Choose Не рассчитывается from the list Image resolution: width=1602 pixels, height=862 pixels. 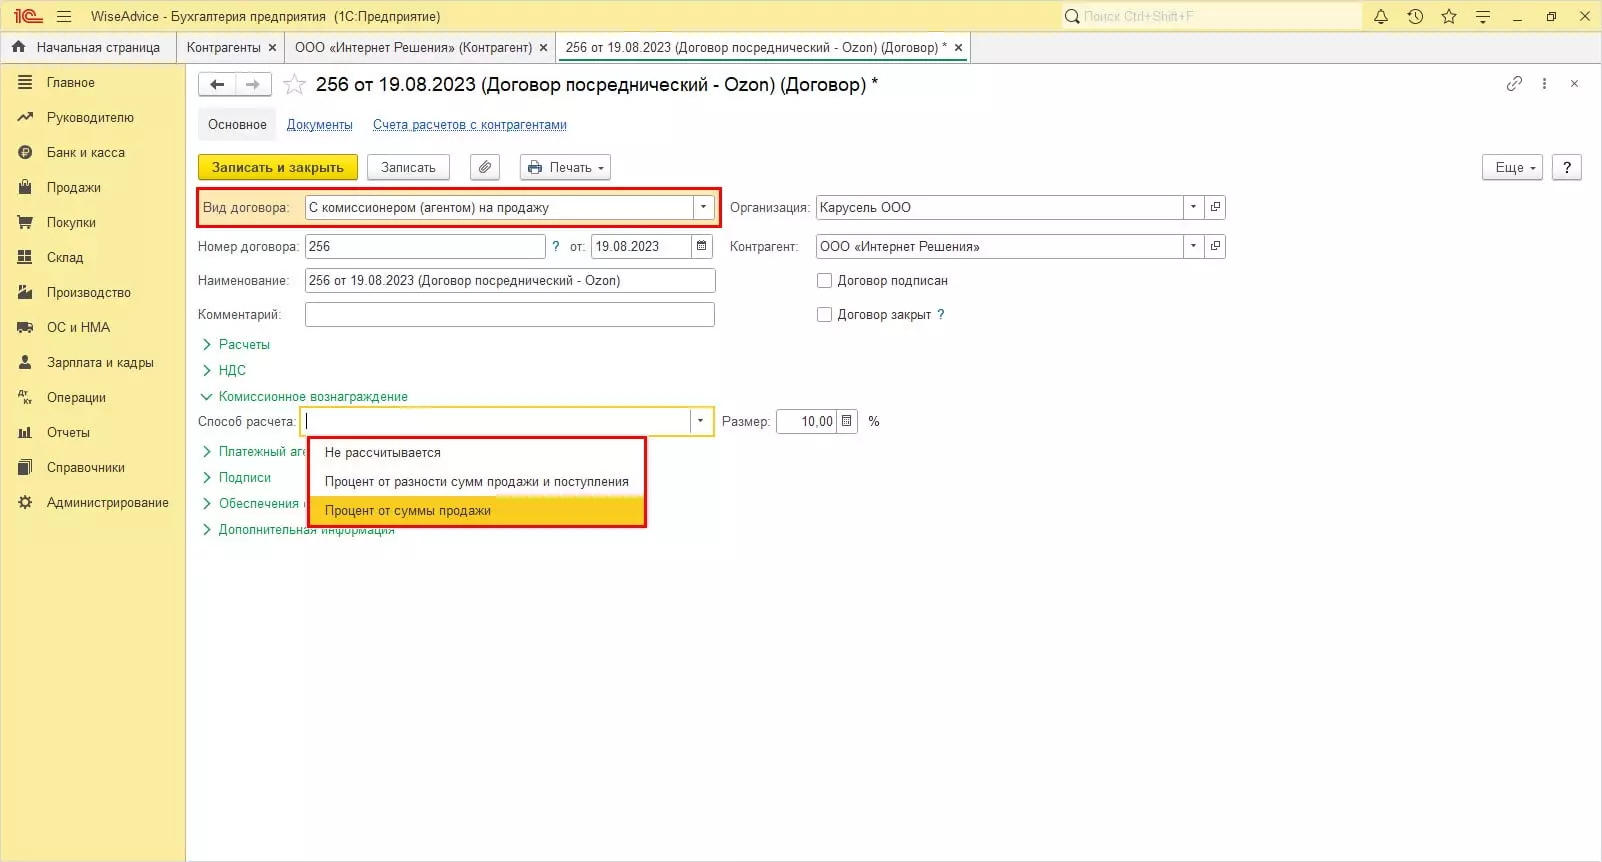click(476, 453)
